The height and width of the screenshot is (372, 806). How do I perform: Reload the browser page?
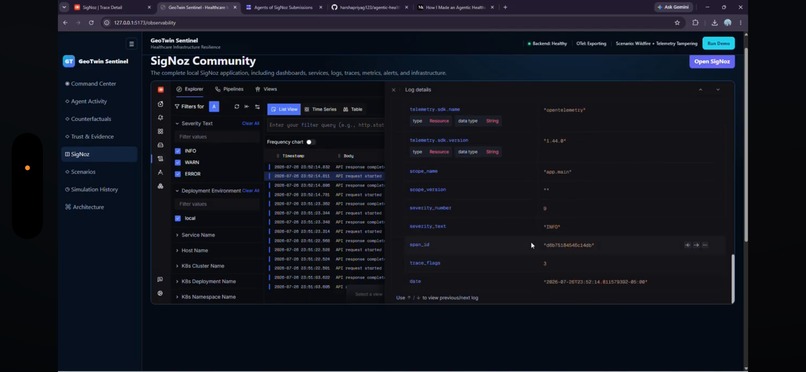[91, 23]
